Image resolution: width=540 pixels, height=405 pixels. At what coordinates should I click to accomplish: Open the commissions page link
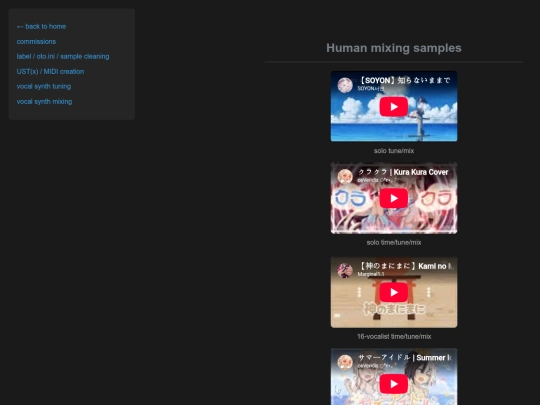pyautogui.click(x=36, y=42)
